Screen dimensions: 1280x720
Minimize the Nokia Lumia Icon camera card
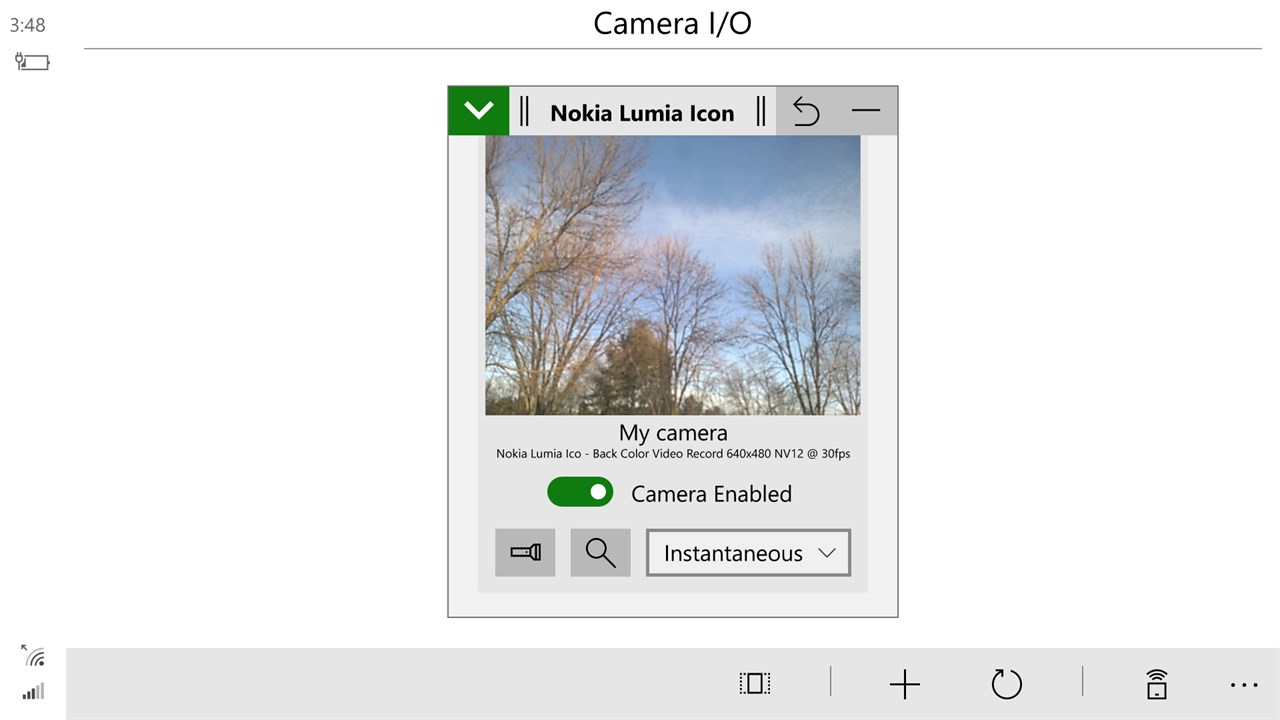click(866, 111)
